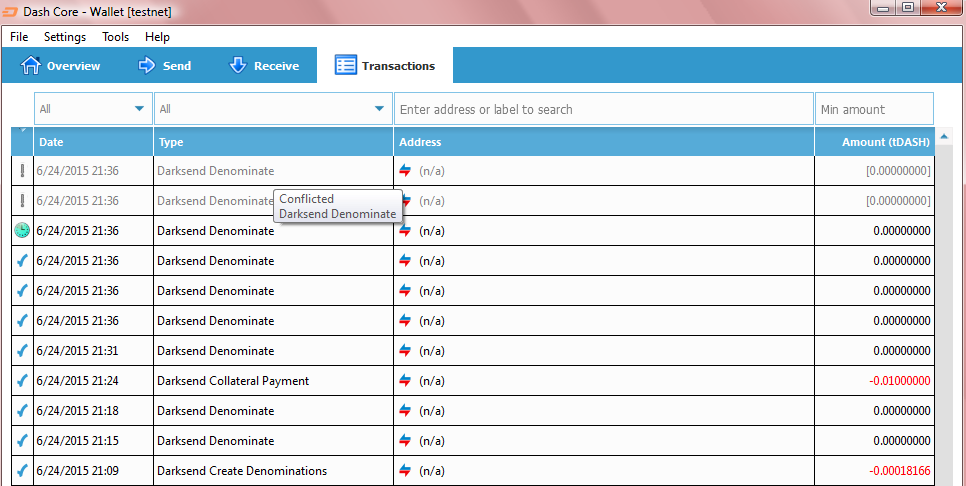Minimize the Dash Core wallet window
Screen dimensions: 966x486
pos(883,7)
